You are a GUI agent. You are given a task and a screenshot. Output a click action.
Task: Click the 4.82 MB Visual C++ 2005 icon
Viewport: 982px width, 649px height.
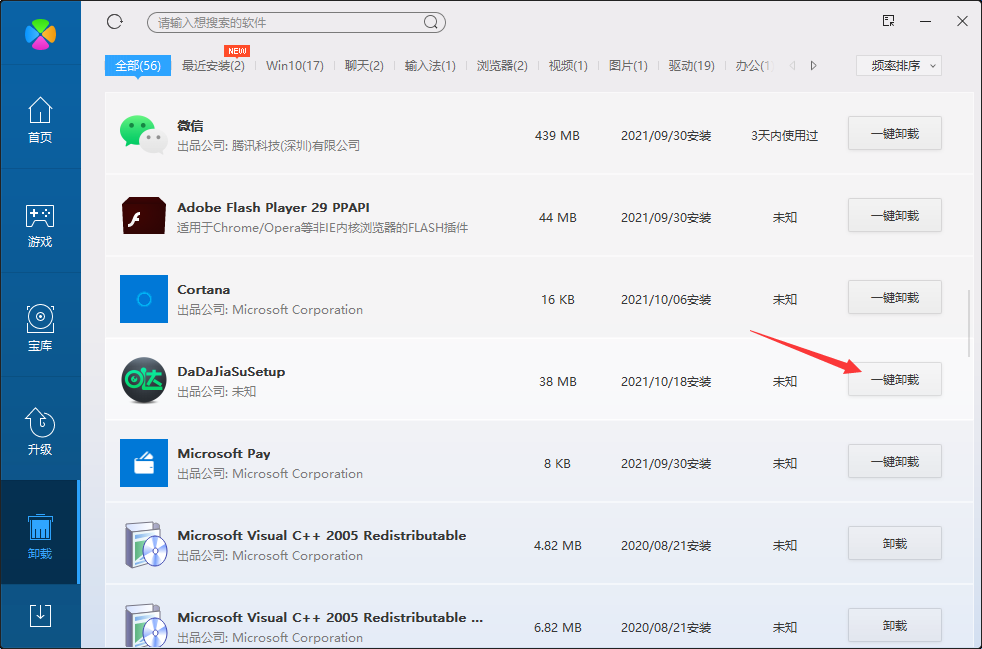tap(146, 545)
